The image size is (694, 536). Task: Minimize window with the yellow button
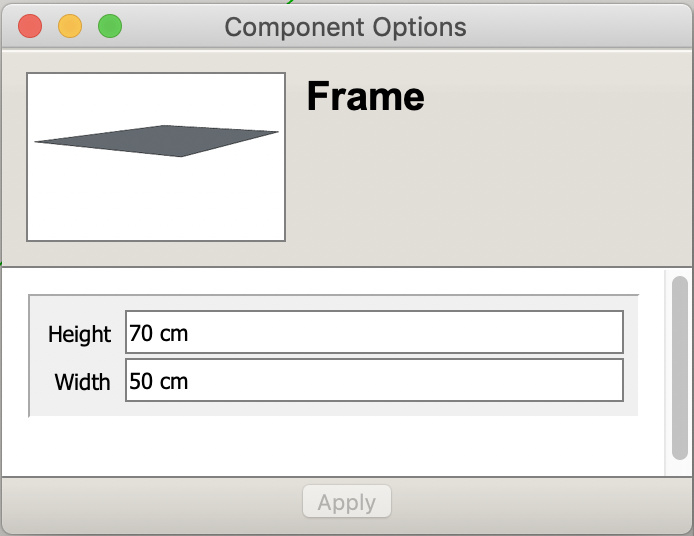(x=70, y=26)
